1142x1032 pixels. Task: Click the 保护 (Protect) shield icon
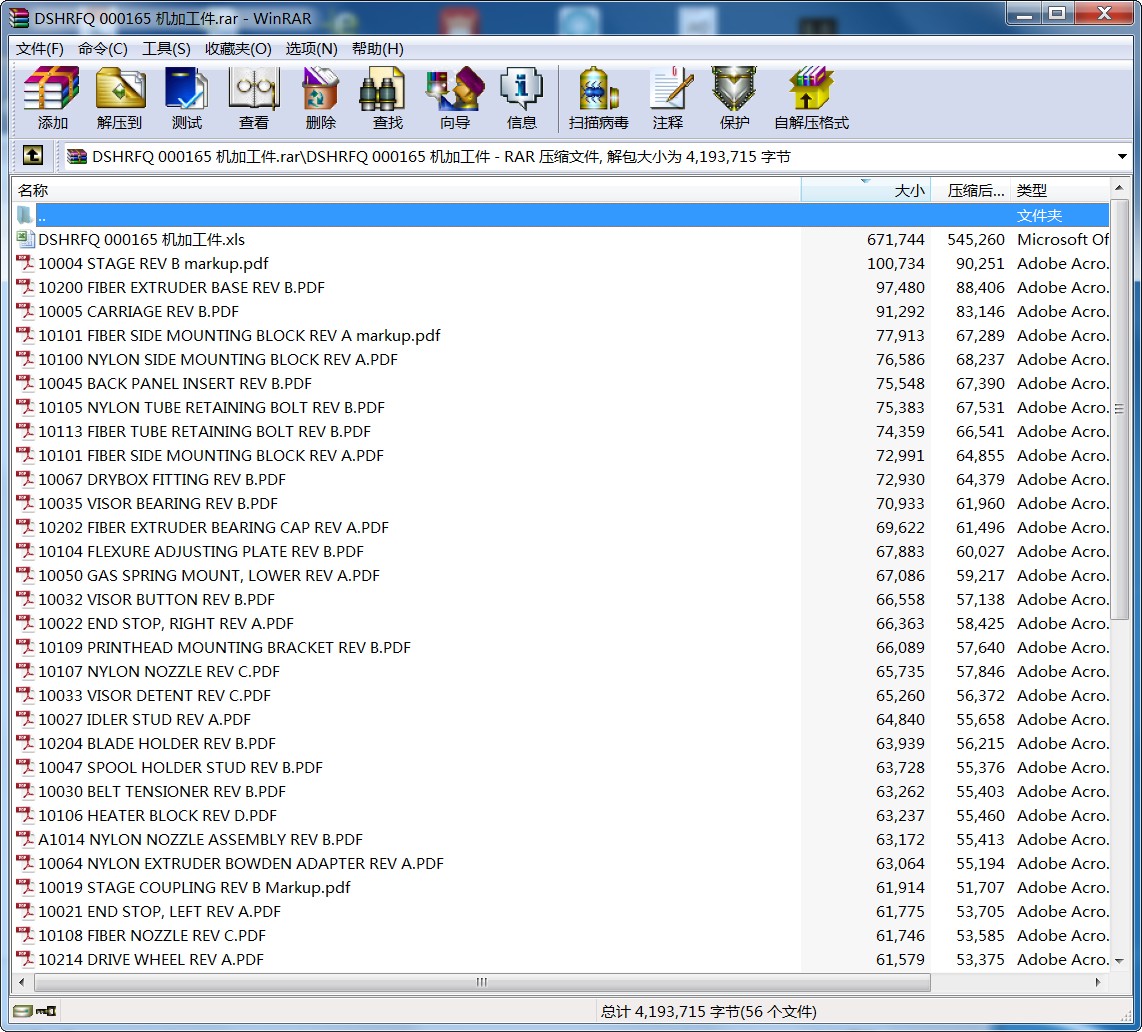(x=734, y=89)
